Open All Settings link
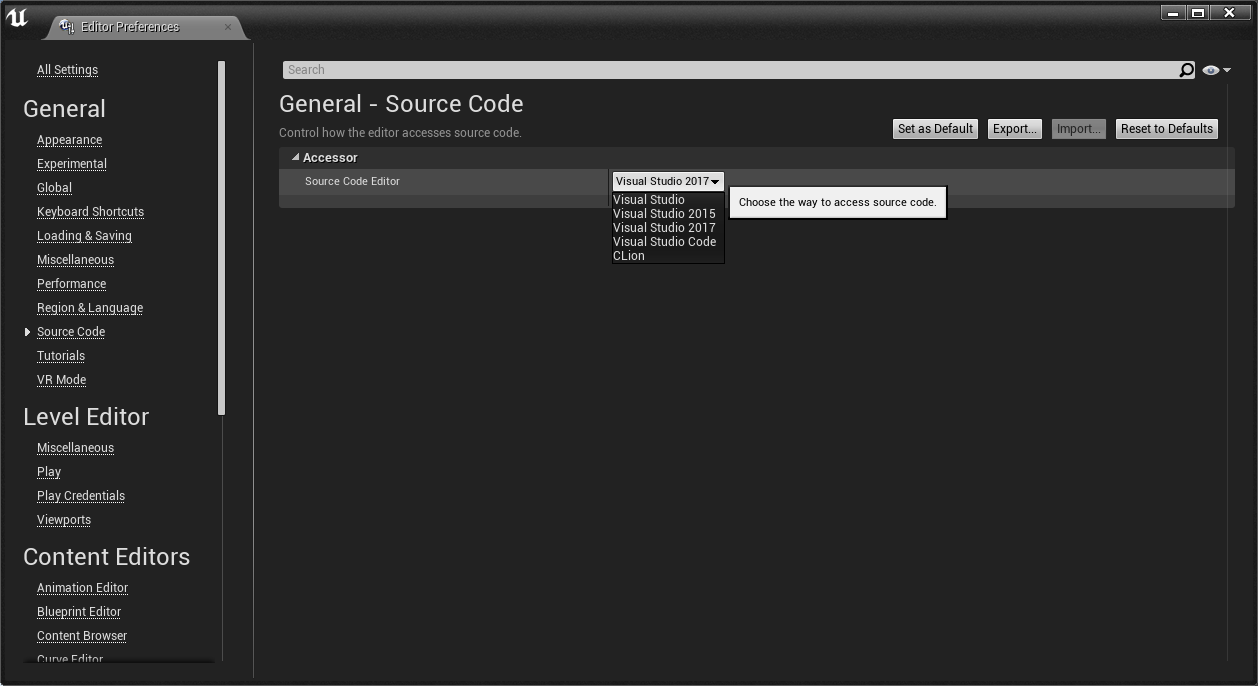Viewport: 1258px width, 686px height. click(67, 70)
